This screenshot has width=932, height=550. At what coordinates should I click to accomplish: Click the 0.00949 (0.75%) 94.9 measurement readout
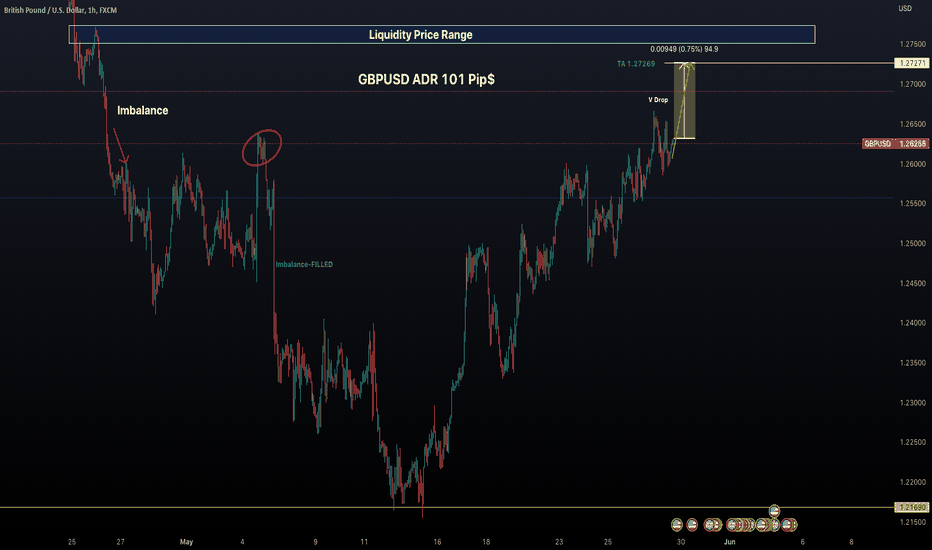click(684, 49)
